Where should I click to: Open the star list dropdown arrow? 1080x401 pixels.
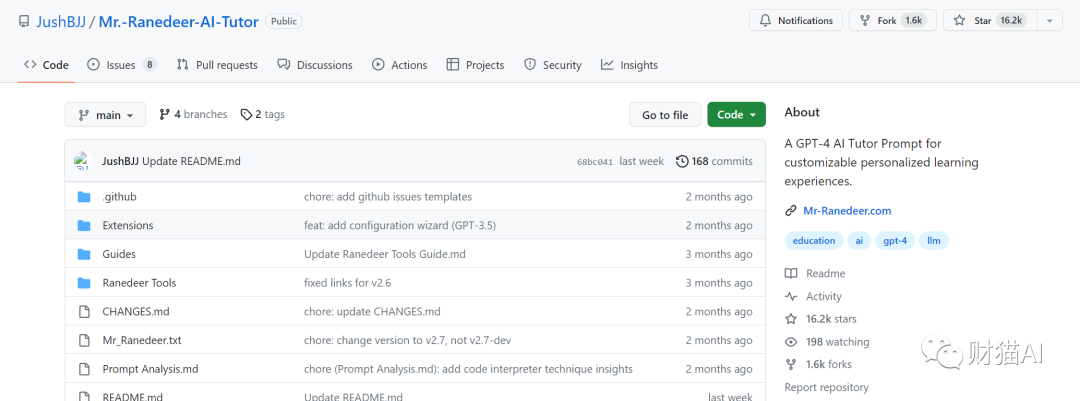(x=1049, y=21)
